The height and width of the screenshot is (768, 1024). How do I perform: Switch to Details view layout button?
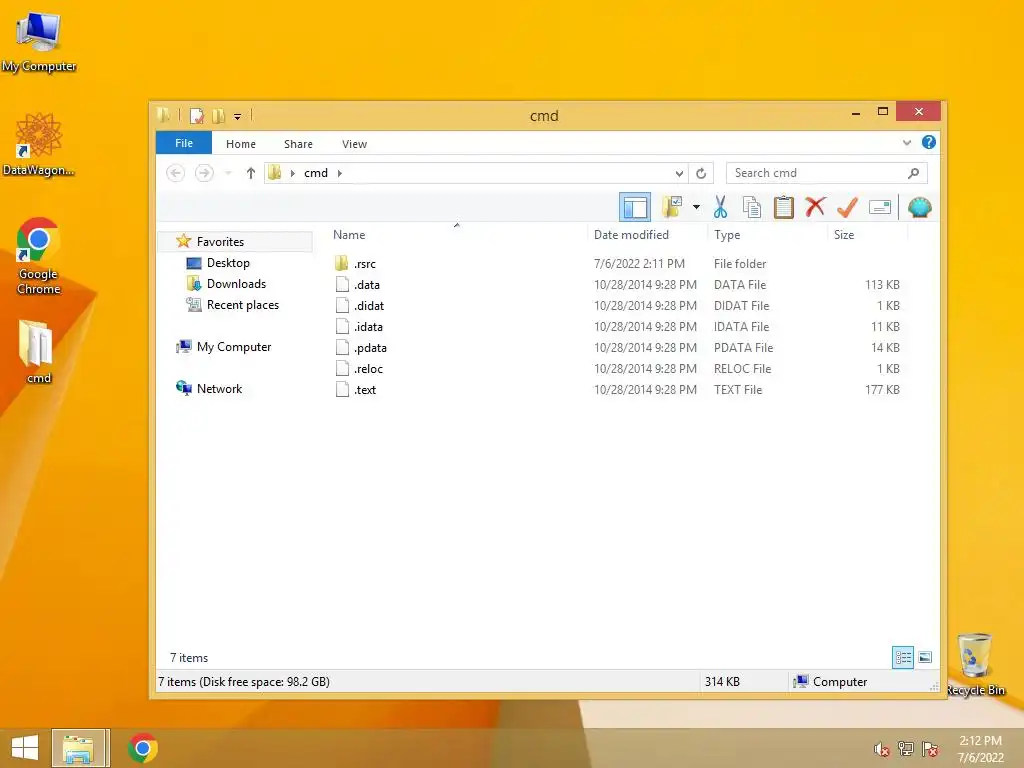click(x=903, y=657)
